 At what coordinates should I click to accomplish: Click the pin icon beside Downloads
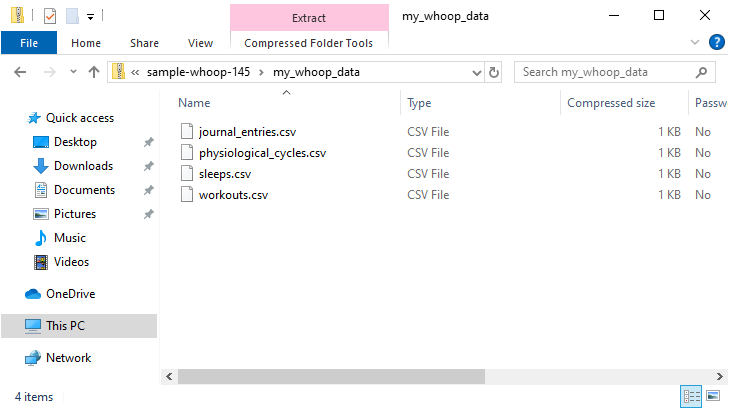pos(148,166)
